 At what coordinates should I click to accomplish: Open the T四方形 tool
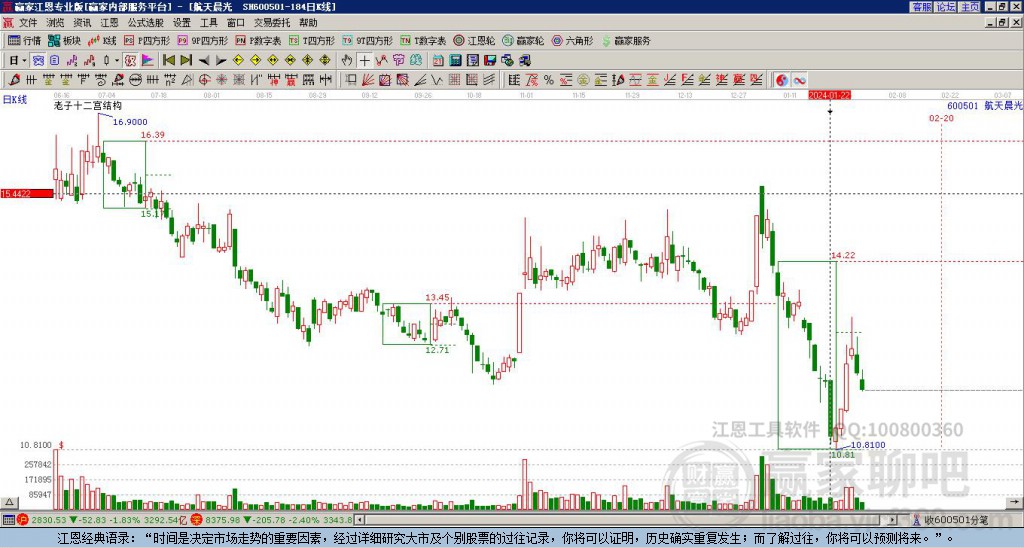pos(312,40)
